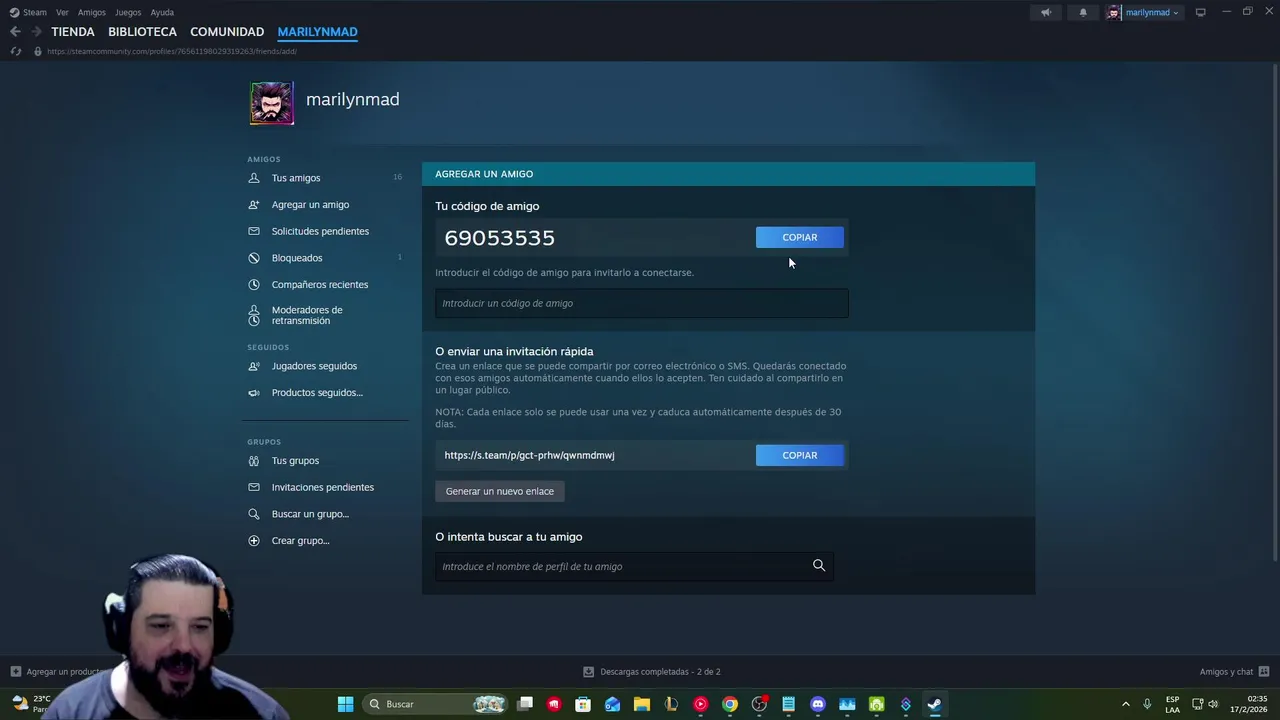Click the Buscar un grupo magnifier icon
Image resolution: width=1280 pixels, height=720 pixels.
coord(253,514)
